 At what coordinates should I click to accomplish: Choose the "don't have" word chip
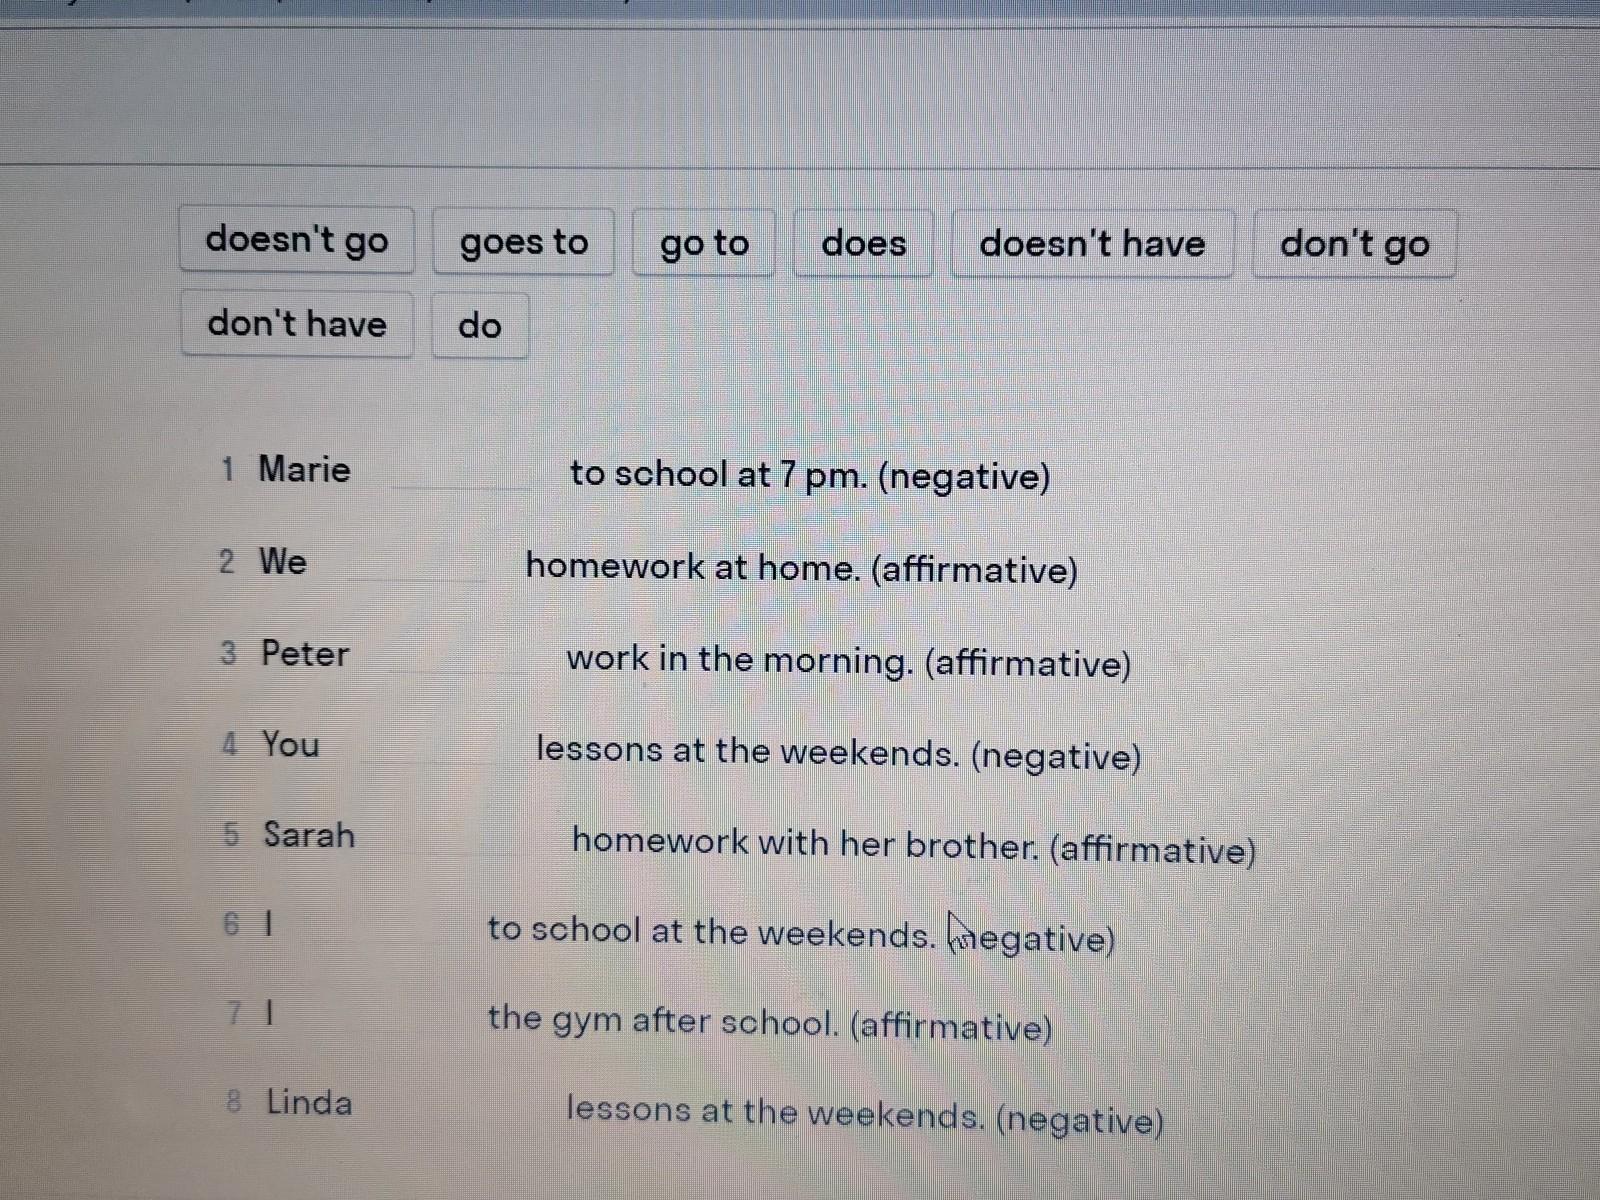[x=297, y=324]
